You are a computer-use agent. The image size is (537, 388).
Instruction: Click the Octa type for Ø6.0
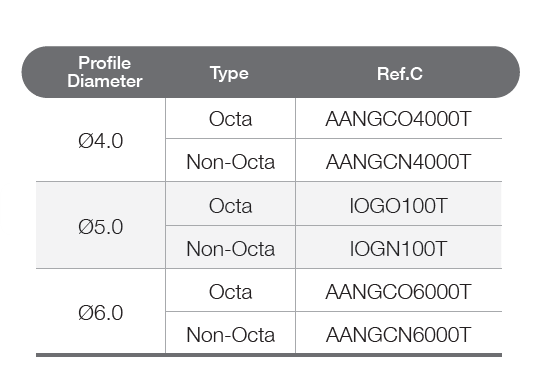click(230, 292)
